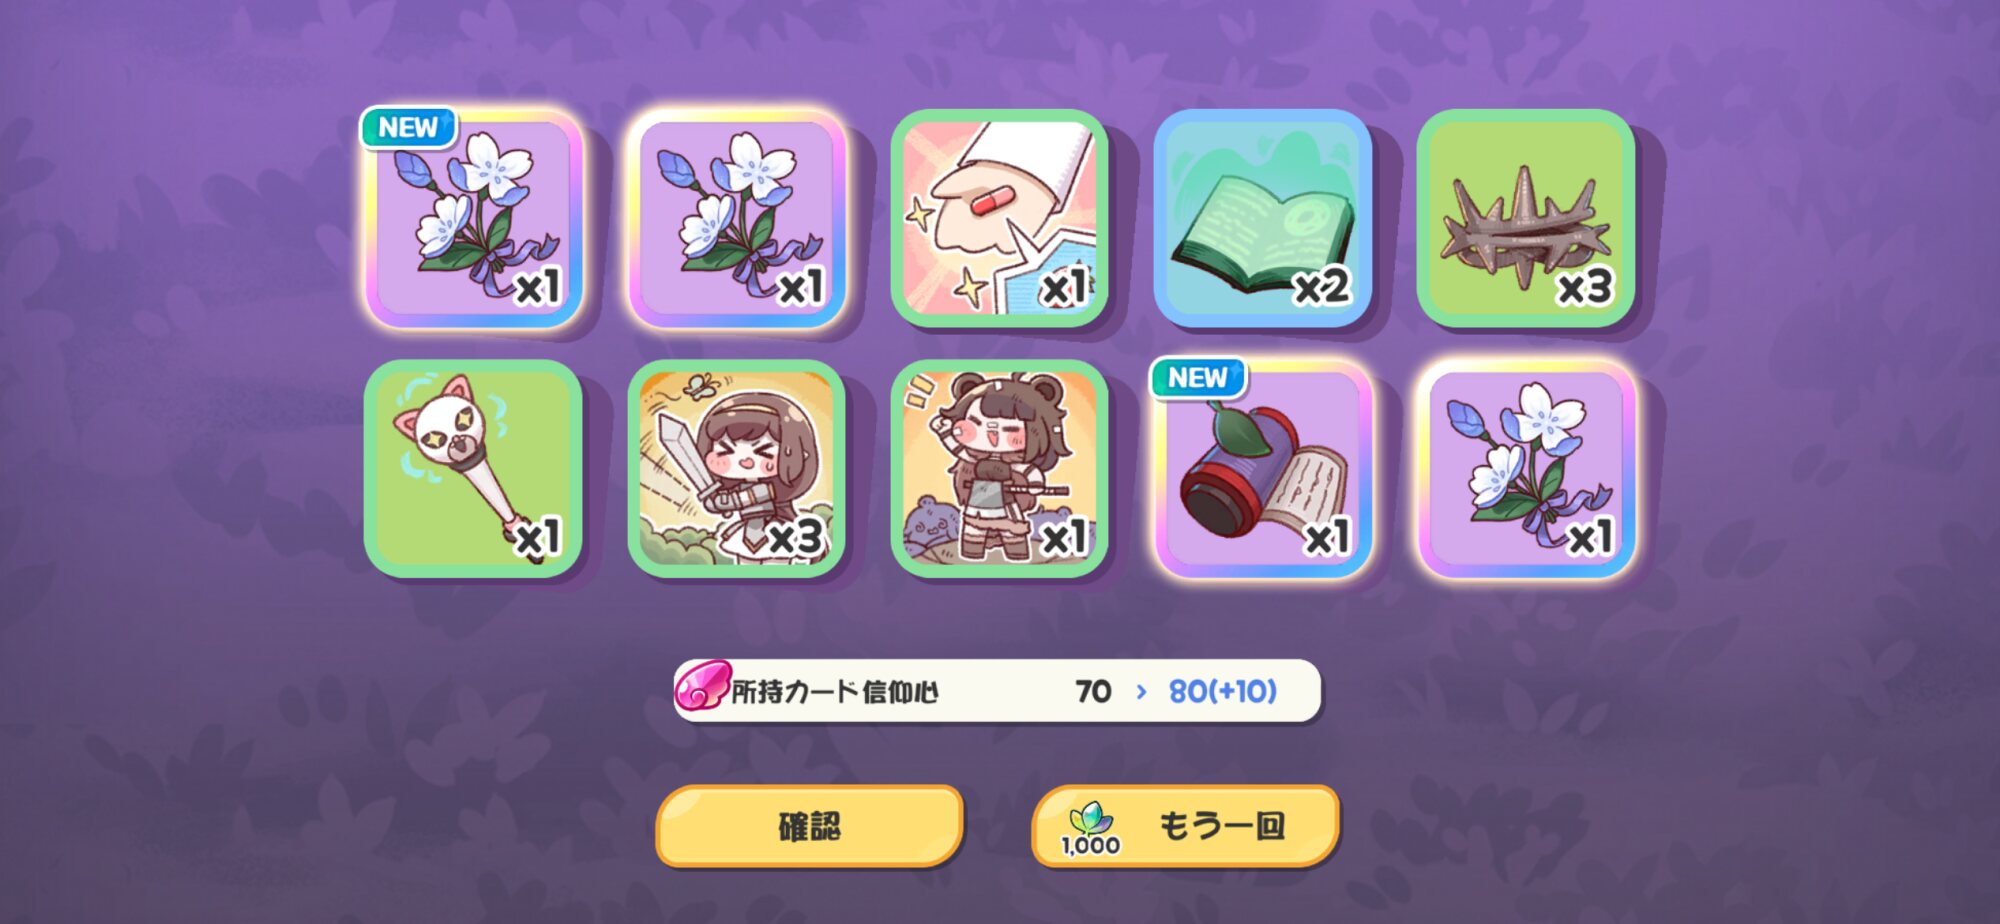The width and height of the screenshot is (2000, 924).
Task: Click the もう一回 draw again button
Action: pos(1185,826)
